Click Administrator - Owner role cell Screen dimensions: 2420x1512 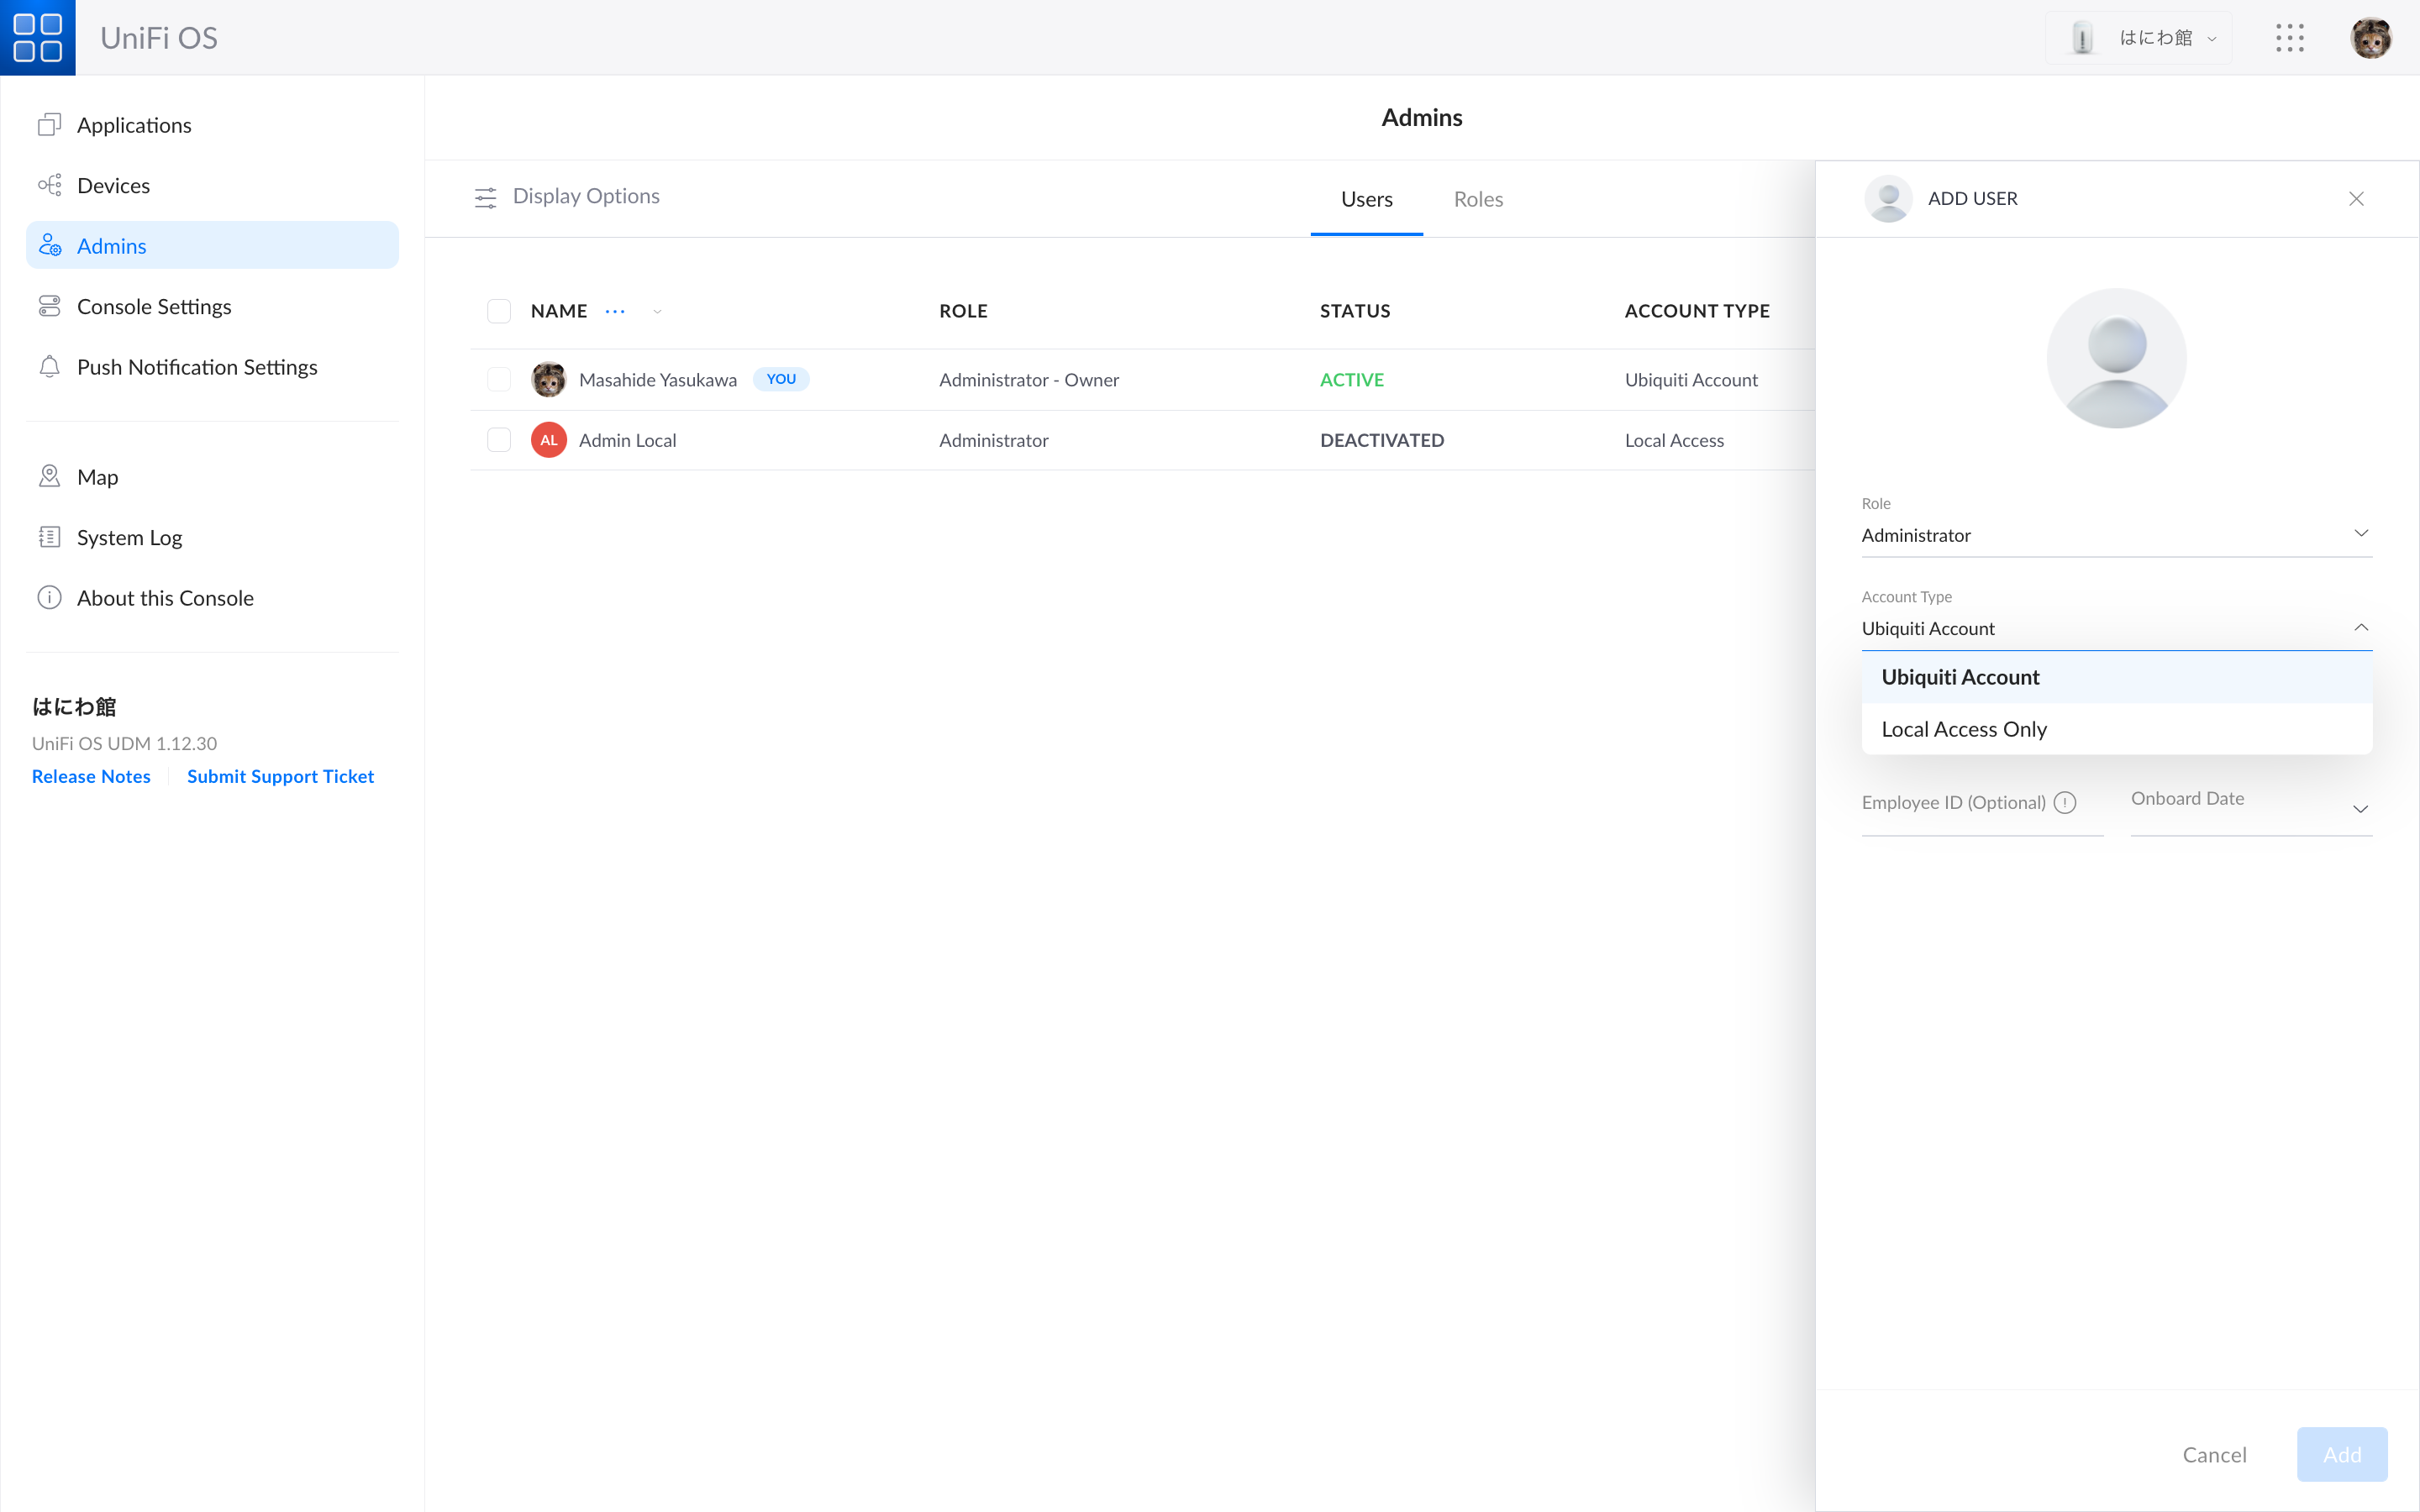(1029, 380)
